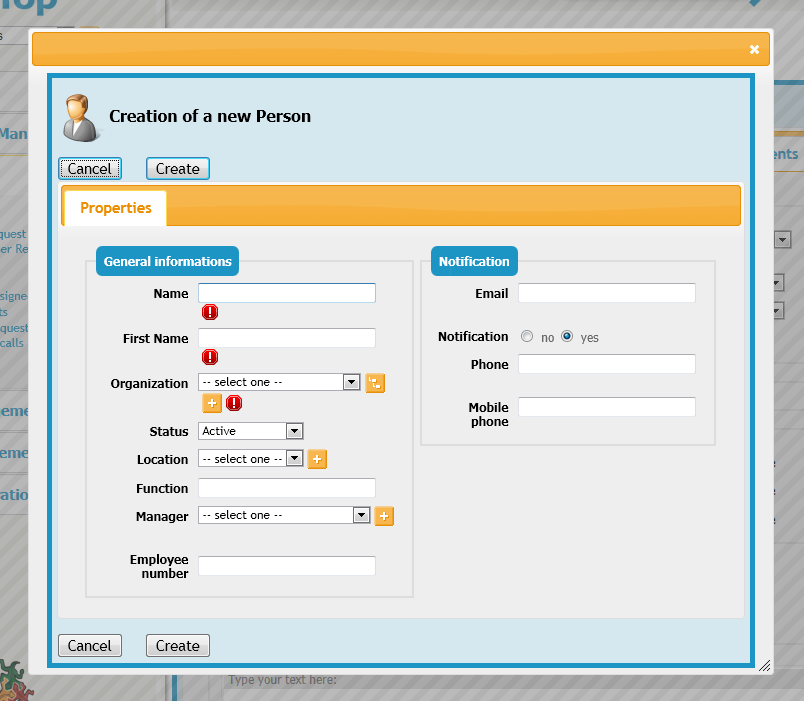
Task: Click the person avatar in the dialog header
Action: [80, 117]
